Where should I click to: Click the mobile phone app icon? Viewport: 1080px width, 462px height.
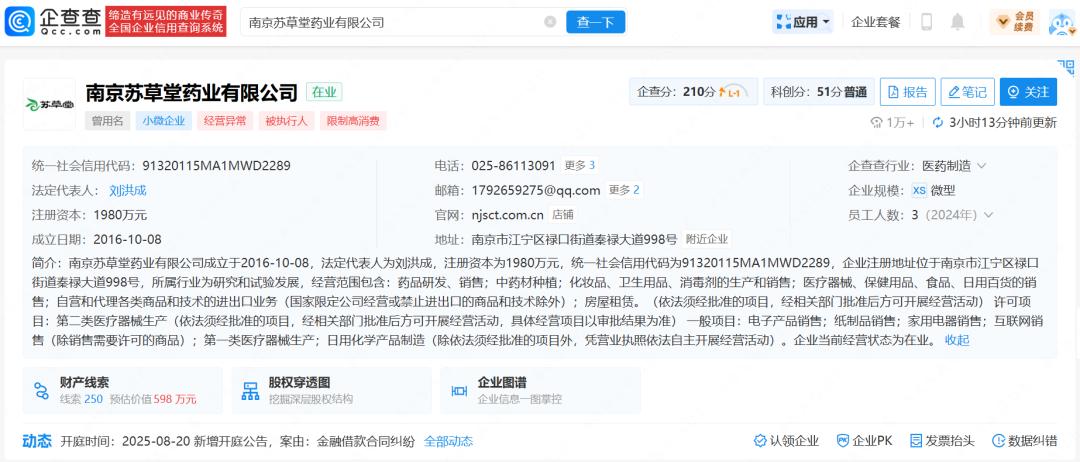tap(926, 22)
